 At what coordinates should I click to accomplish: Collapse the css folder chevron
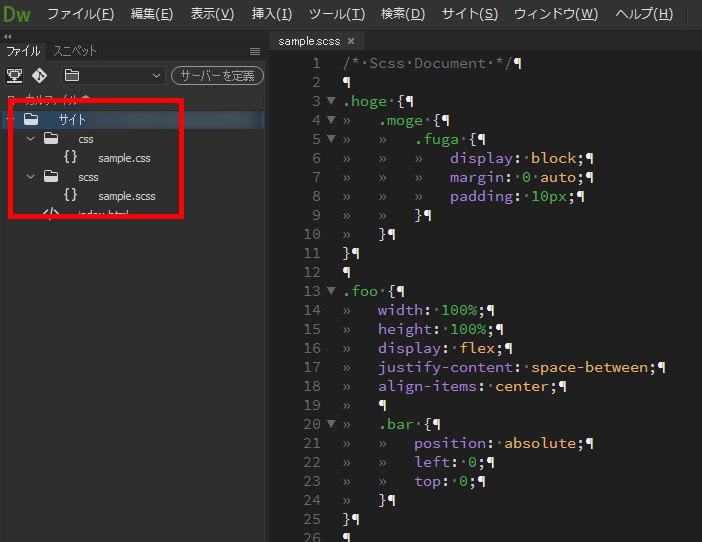[x=30, y=139]
